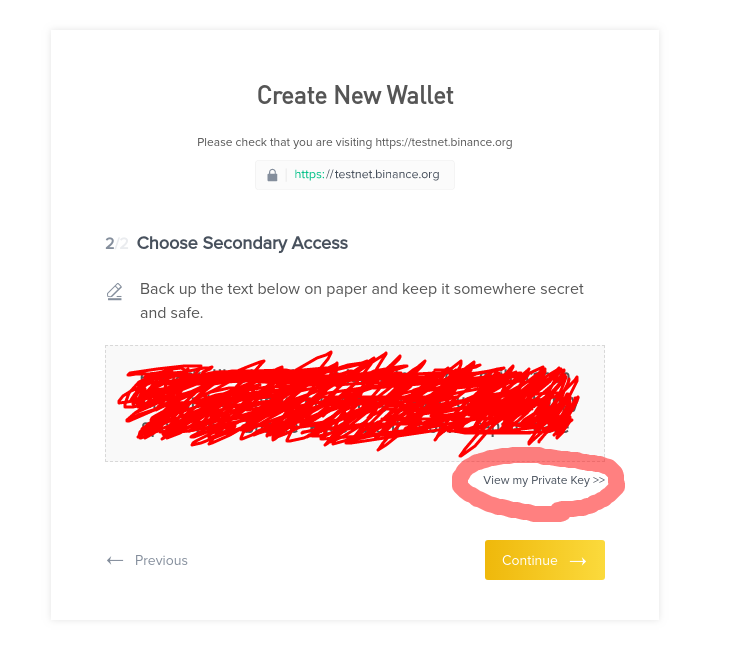Click the red scribble covering the seed phrase
The height and width of the screenshot is (658, 732).
(x=350, y=402)
